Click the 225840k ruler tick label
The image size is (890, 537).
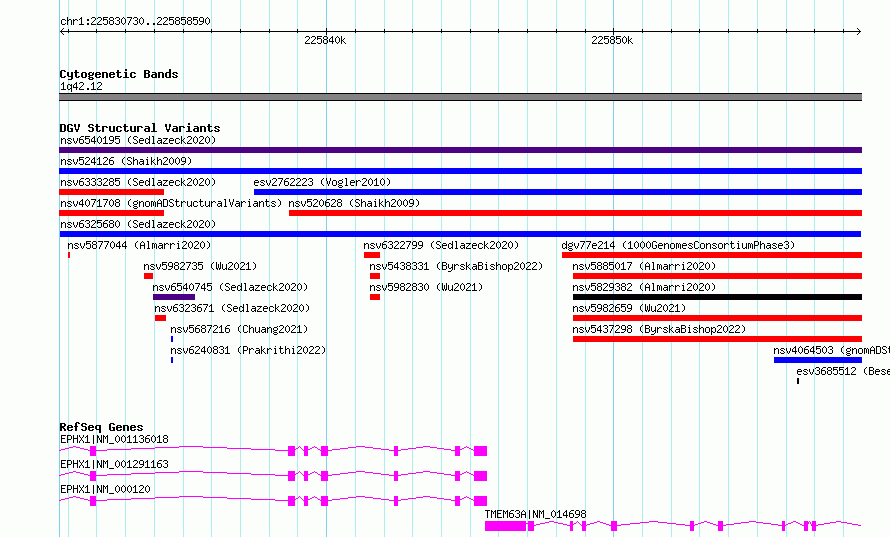(325, 40)
